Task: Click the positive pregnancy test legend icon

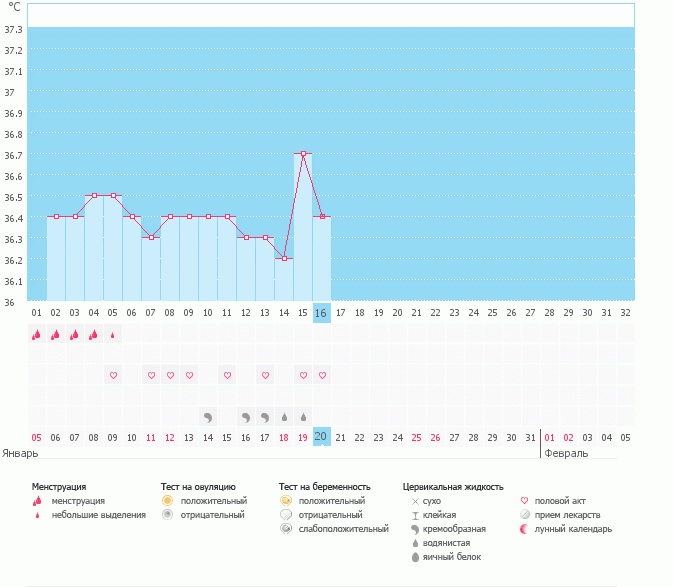Action: [286, 500]
